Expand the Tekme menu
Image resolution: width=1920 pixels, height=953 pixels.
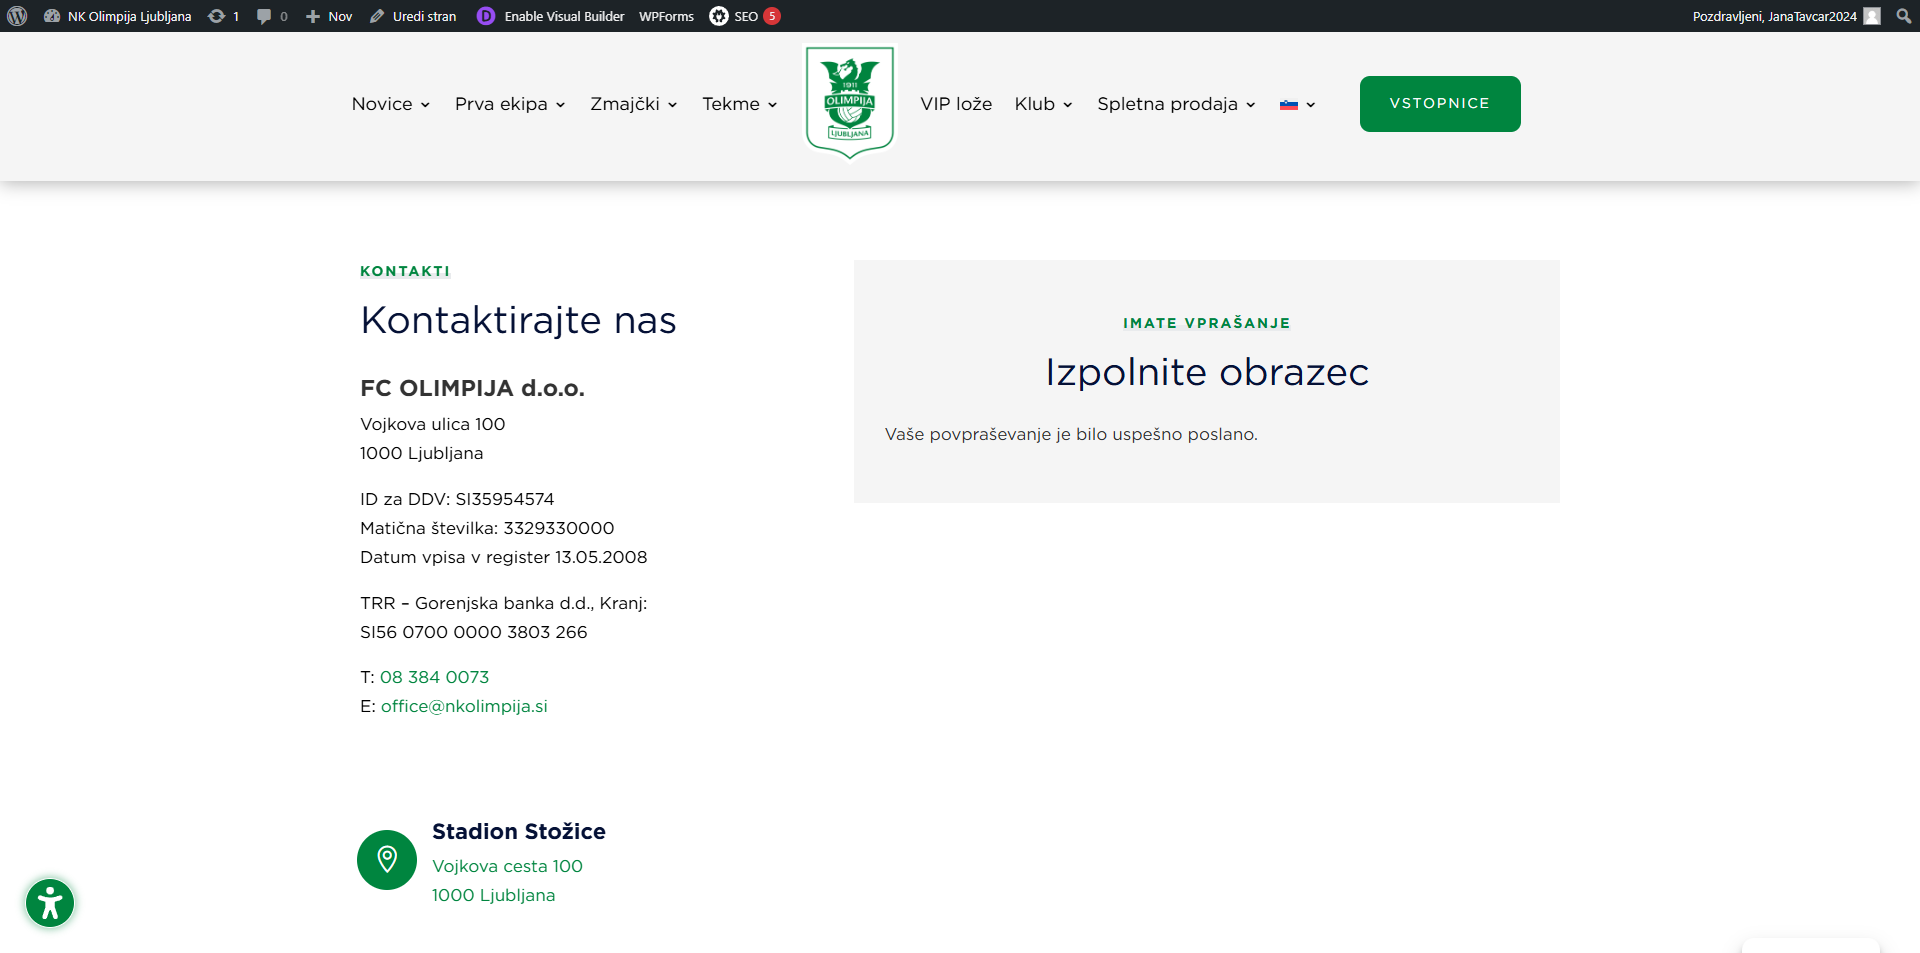pos(740,104)
